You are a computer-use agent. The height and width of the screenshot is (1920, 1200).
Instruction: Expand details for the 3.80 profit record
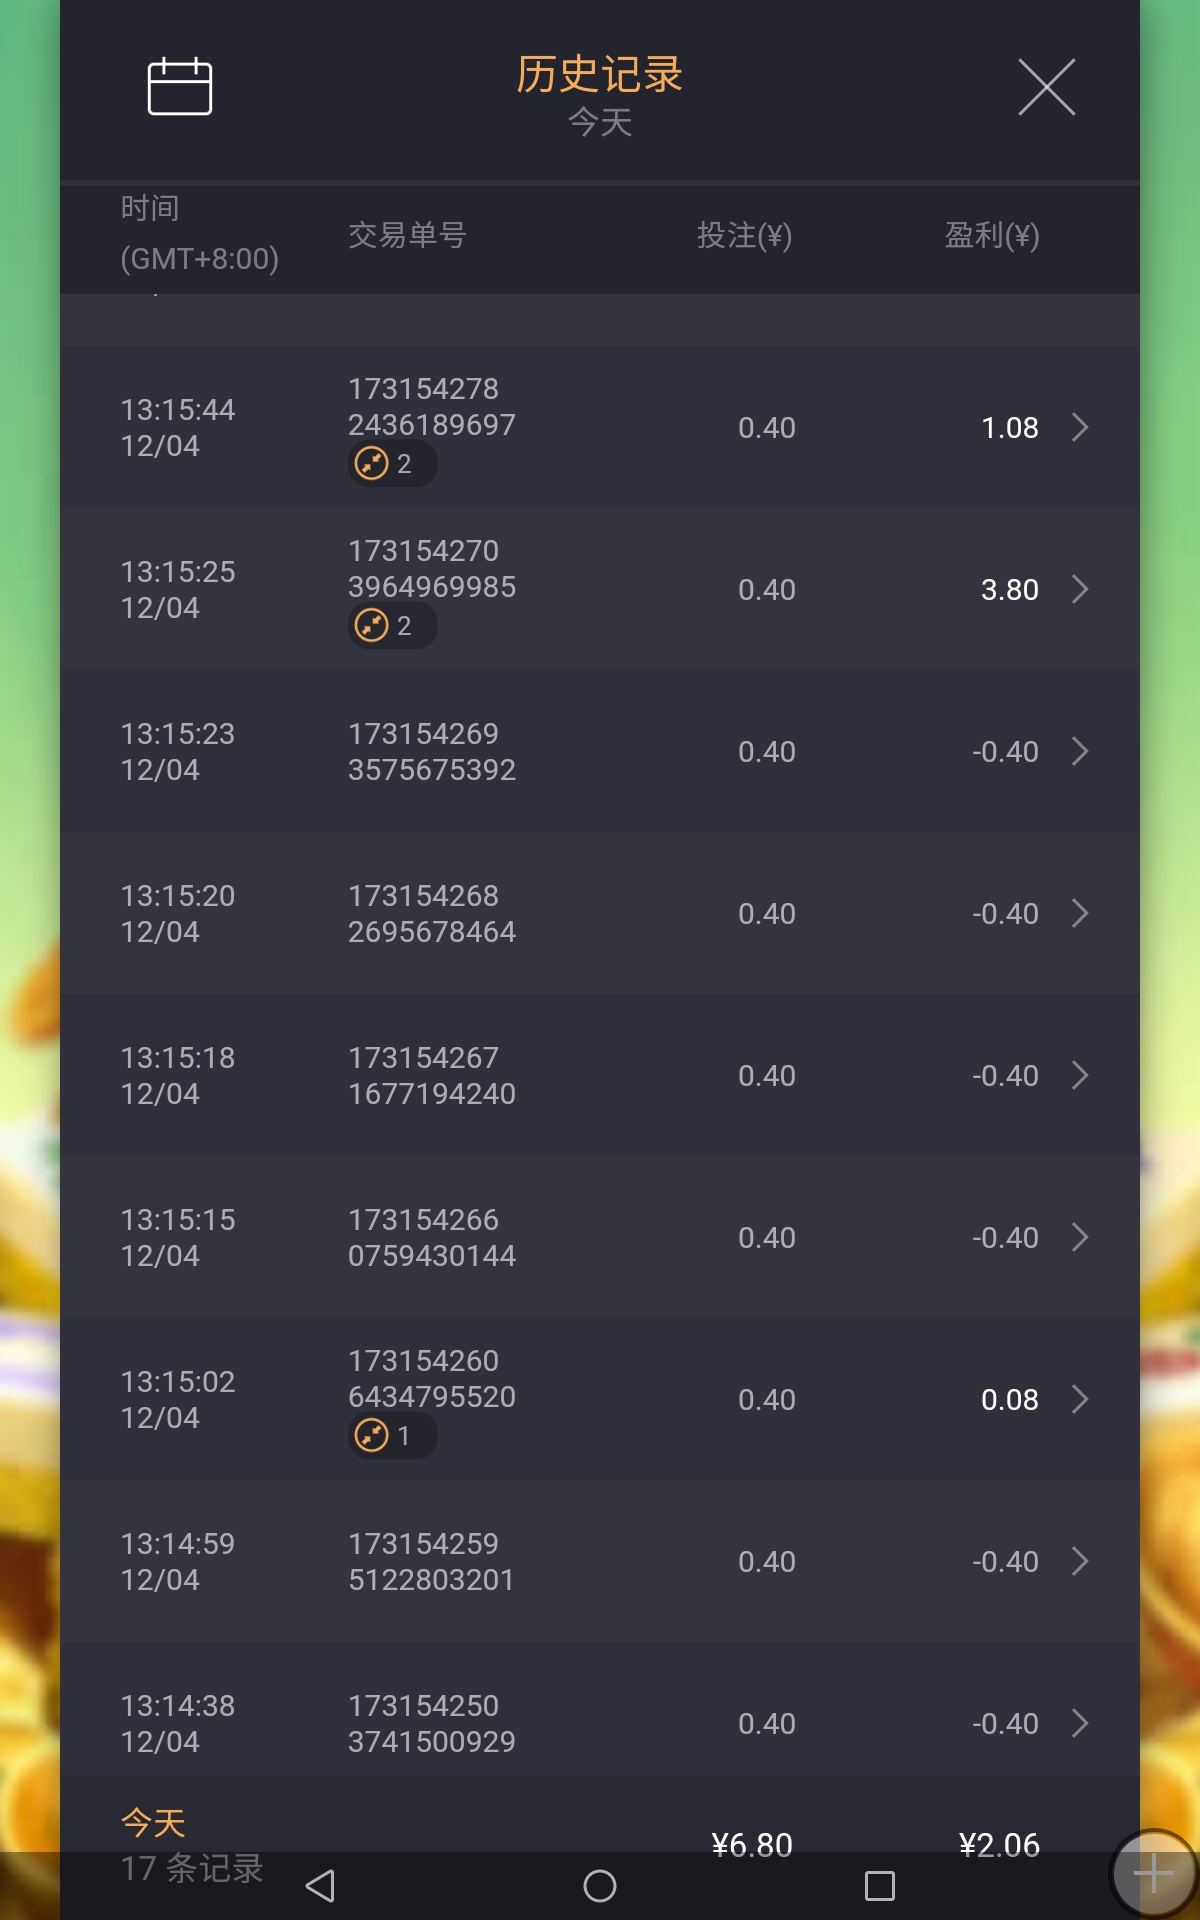[x=1080, y=590]
